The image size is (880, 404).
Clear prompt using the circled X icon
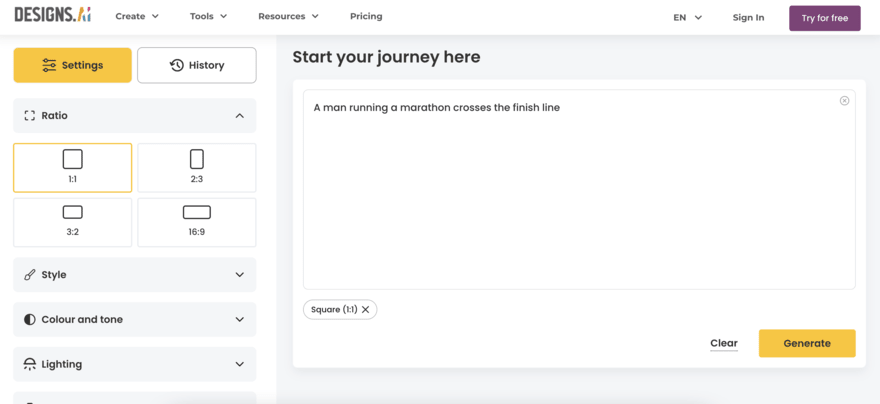[844, 101]
